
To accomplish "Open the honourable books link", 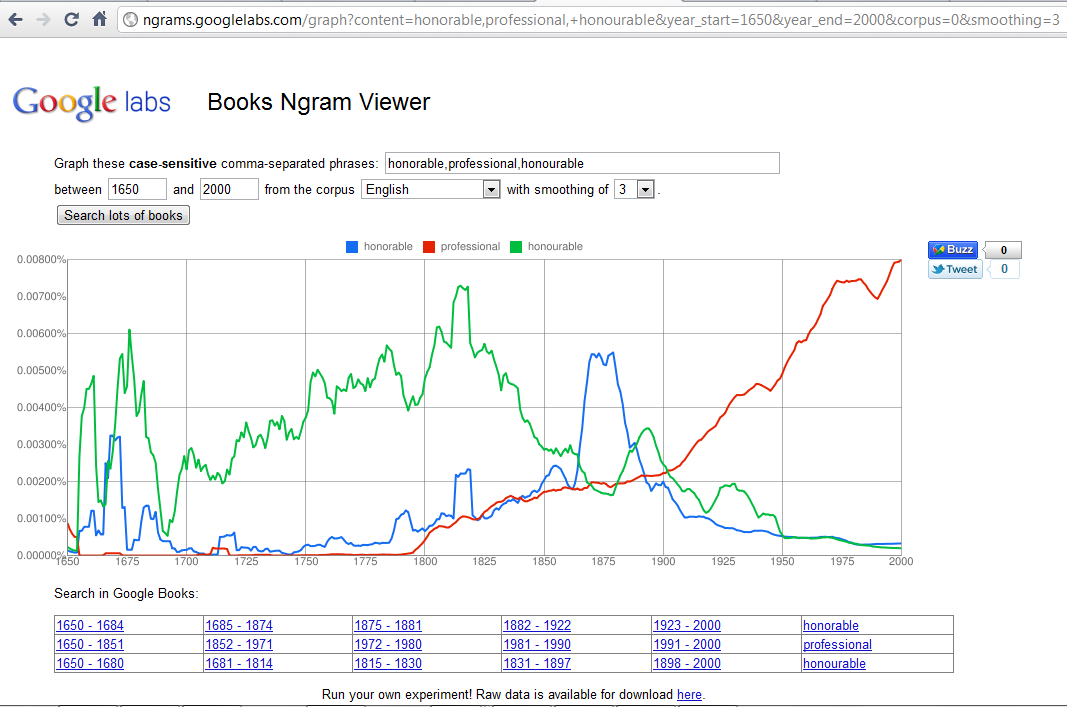I will 834,663.
